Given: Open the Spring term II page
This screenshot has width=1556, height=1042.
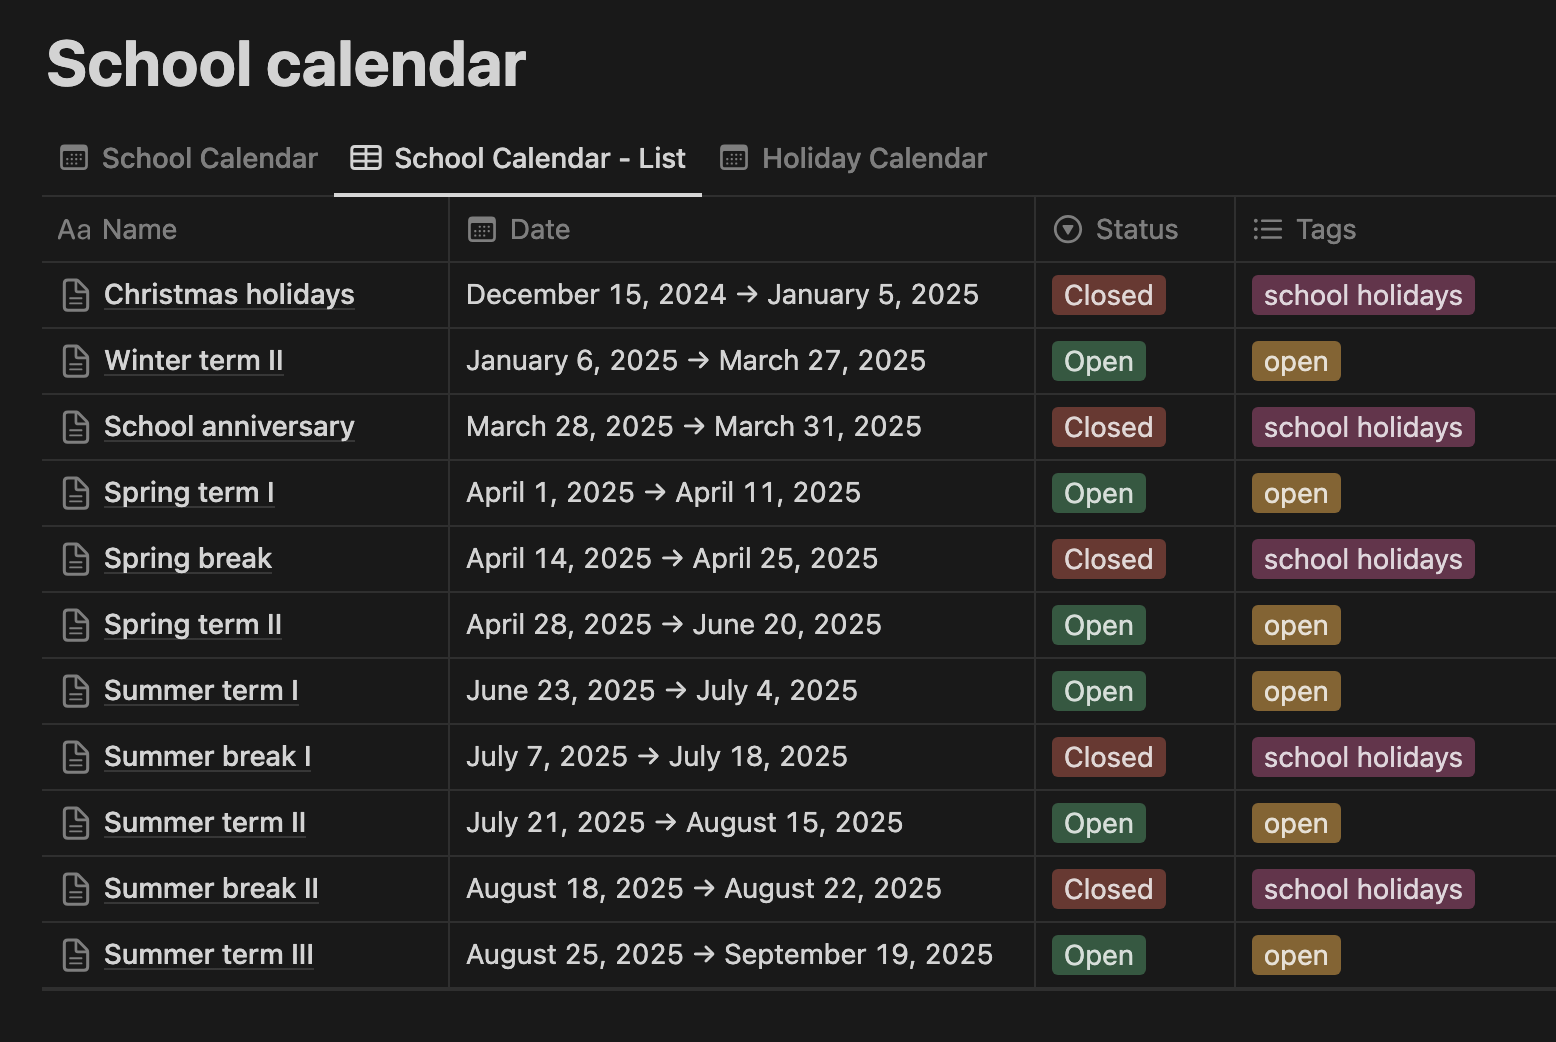Looking at the screenshot, I should click(x=193, y=625).
